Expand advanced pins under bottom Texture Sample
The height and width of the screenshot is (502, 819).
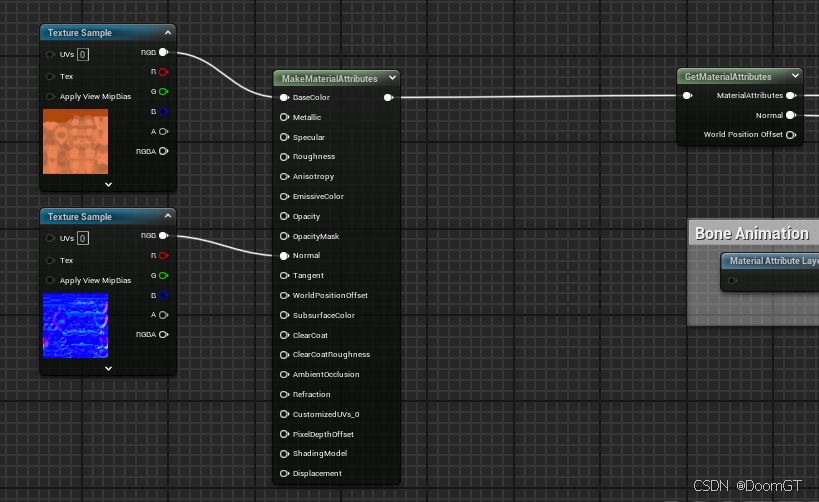click(108, 368)
